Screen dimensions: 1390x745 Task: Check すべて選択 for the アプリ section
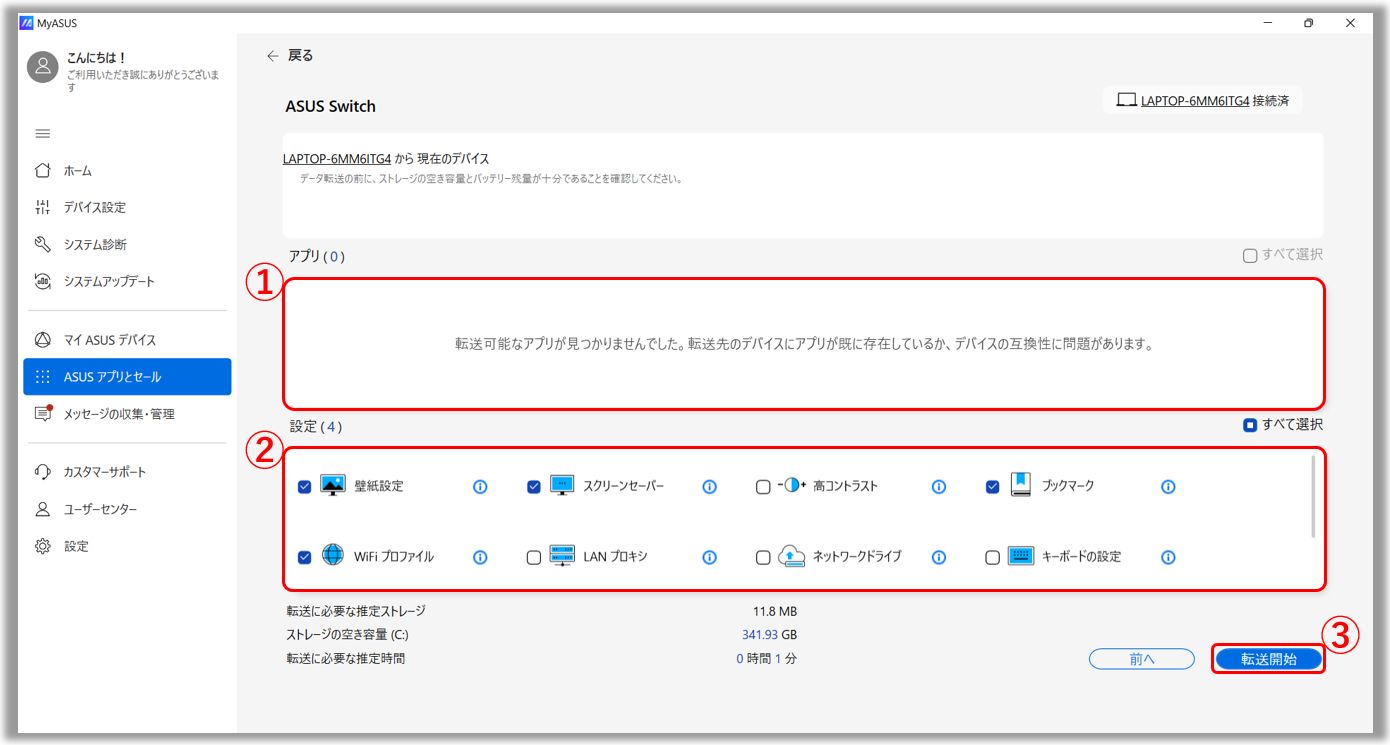click(1250, 256)
